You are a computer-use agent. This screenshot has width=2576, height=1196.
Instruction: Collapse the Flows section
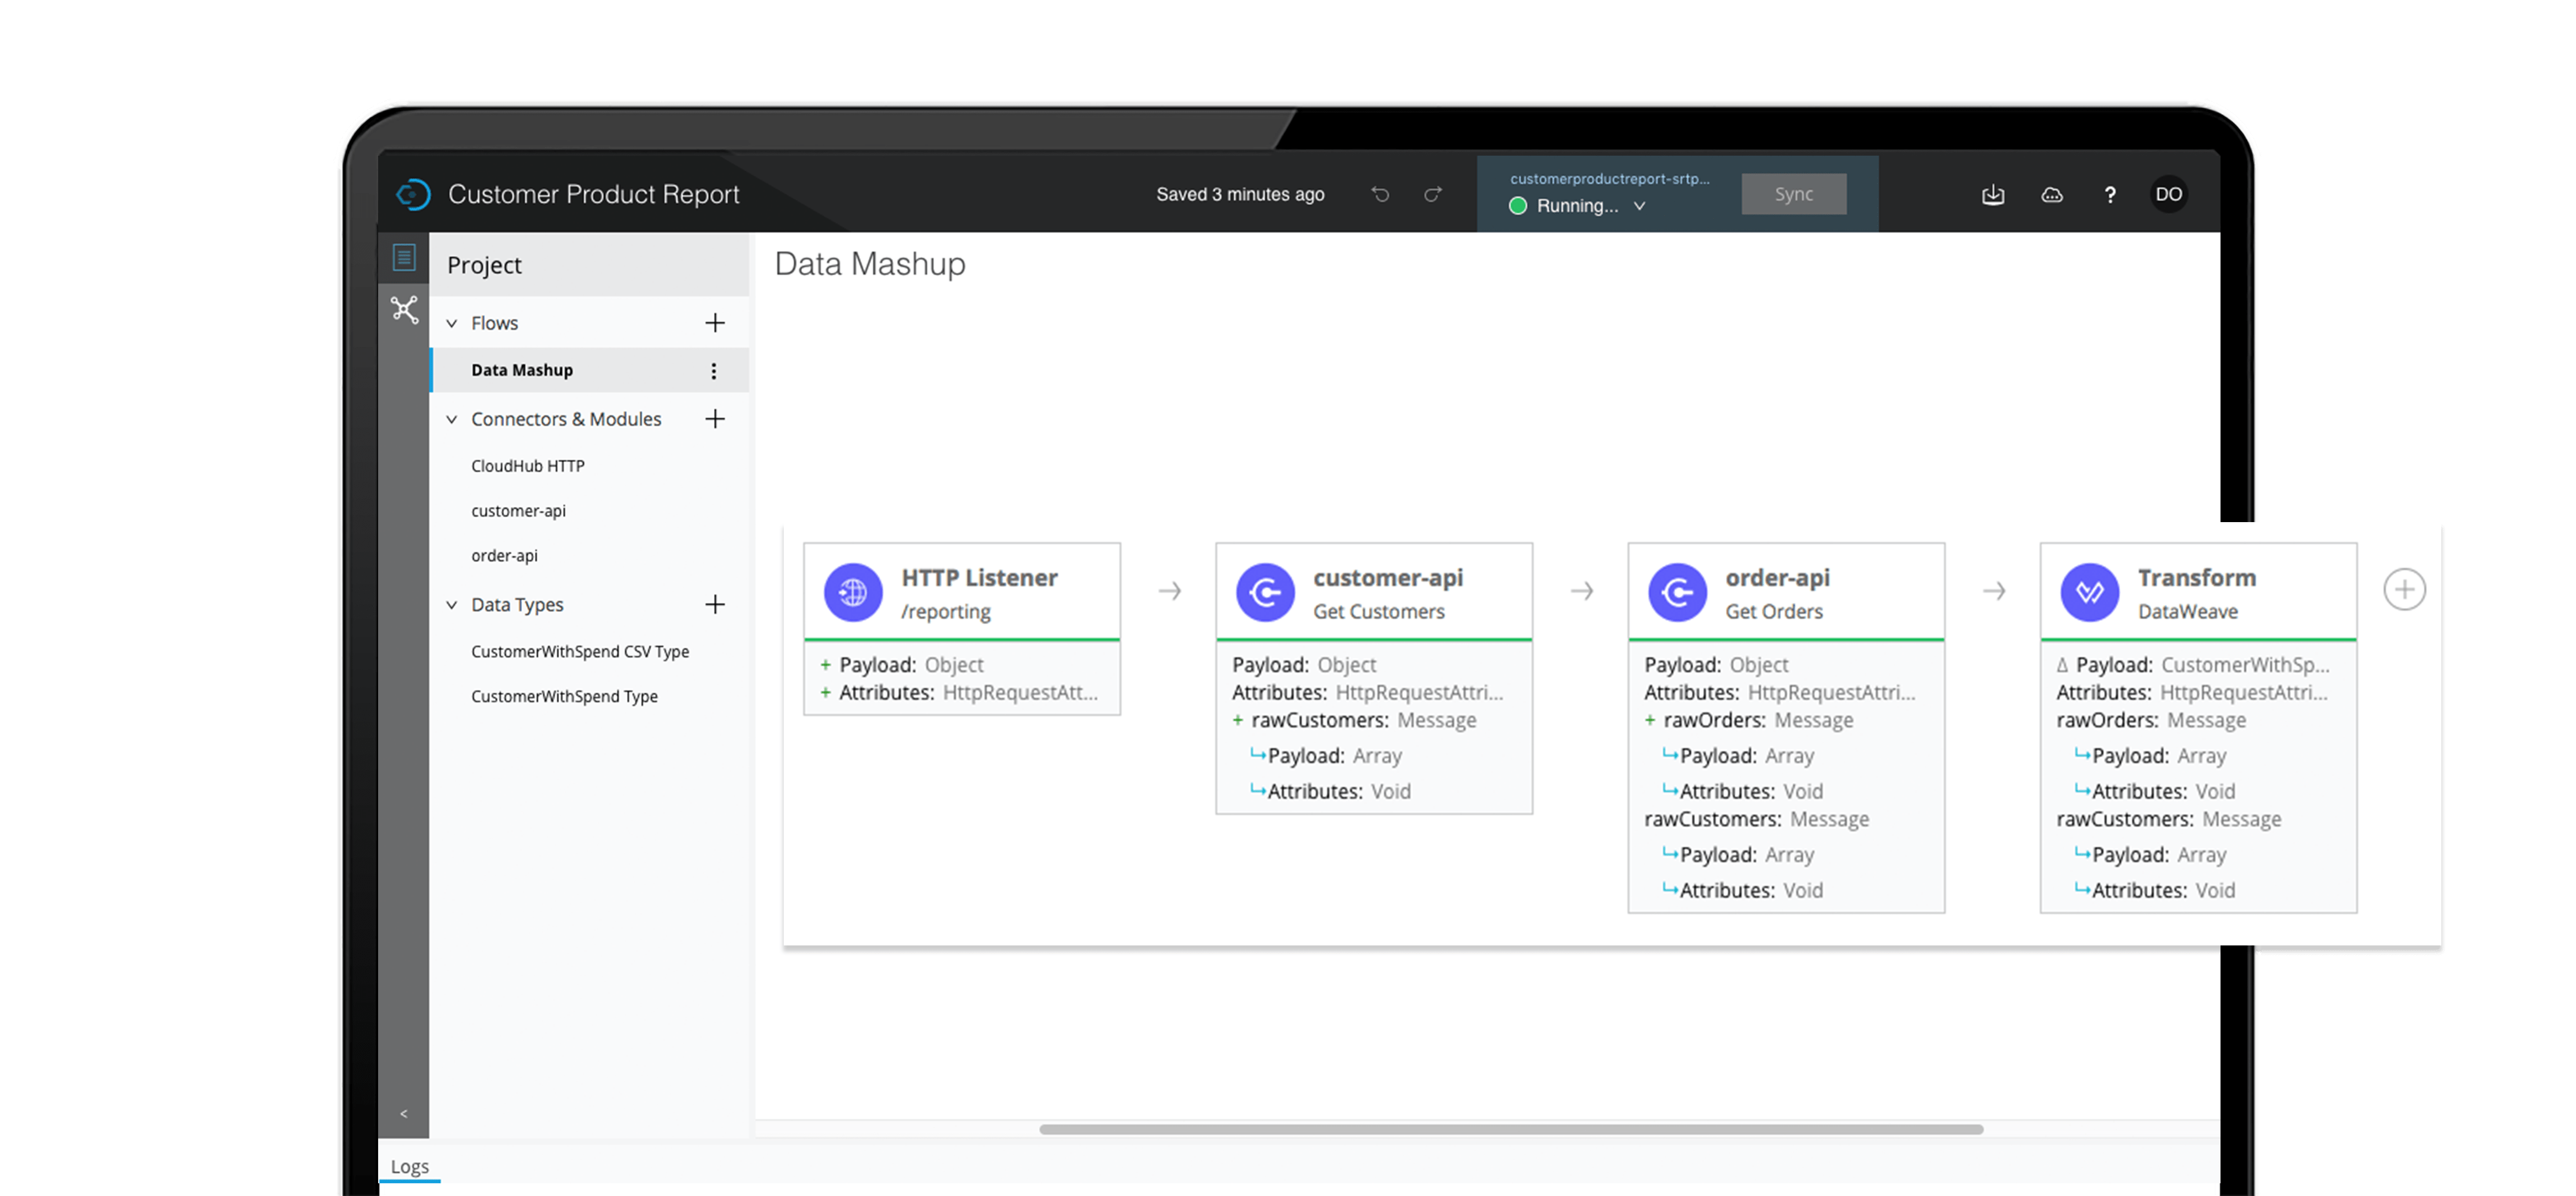pyautogui.click(x=452, y=322)
